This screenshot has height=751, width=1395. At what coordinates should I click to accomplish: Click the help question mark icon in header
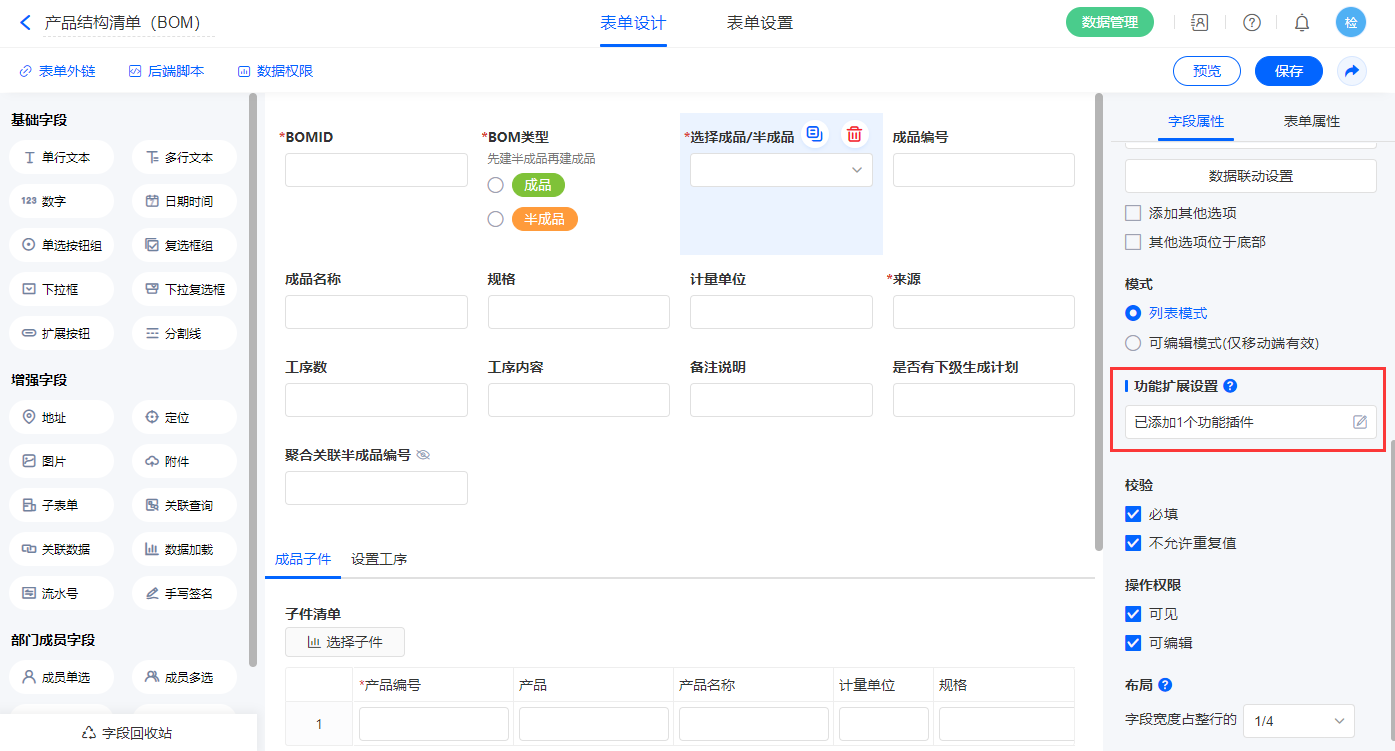point(1251,22)
